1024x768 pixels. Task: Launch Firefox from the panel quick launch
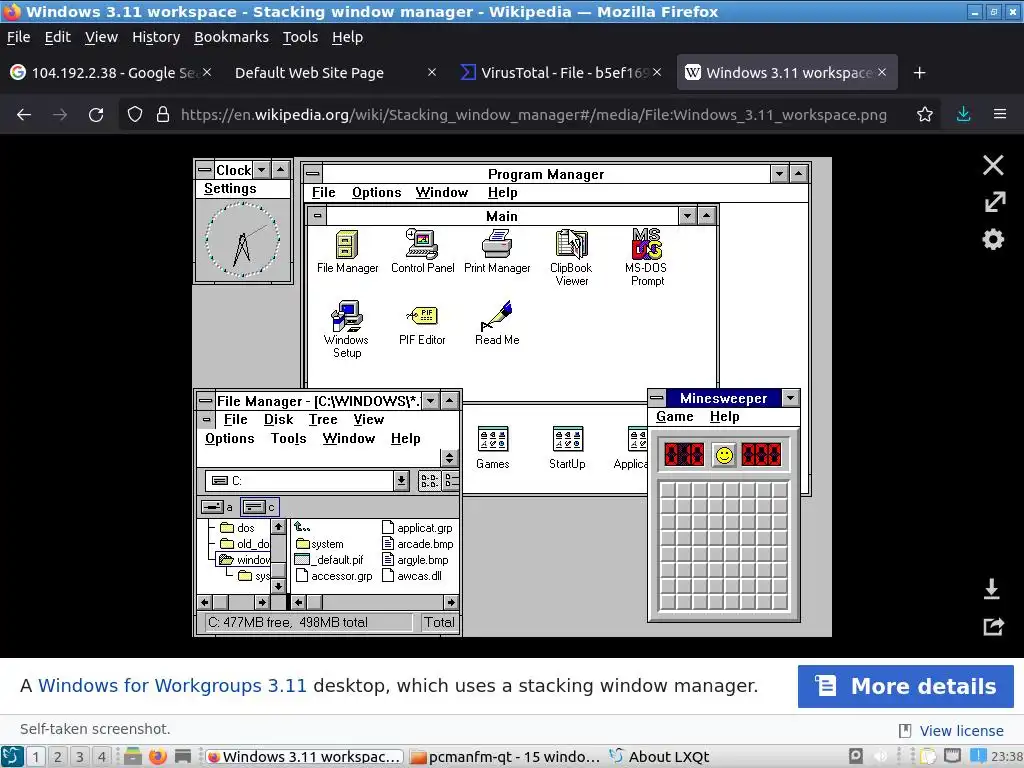pos(157,756)
